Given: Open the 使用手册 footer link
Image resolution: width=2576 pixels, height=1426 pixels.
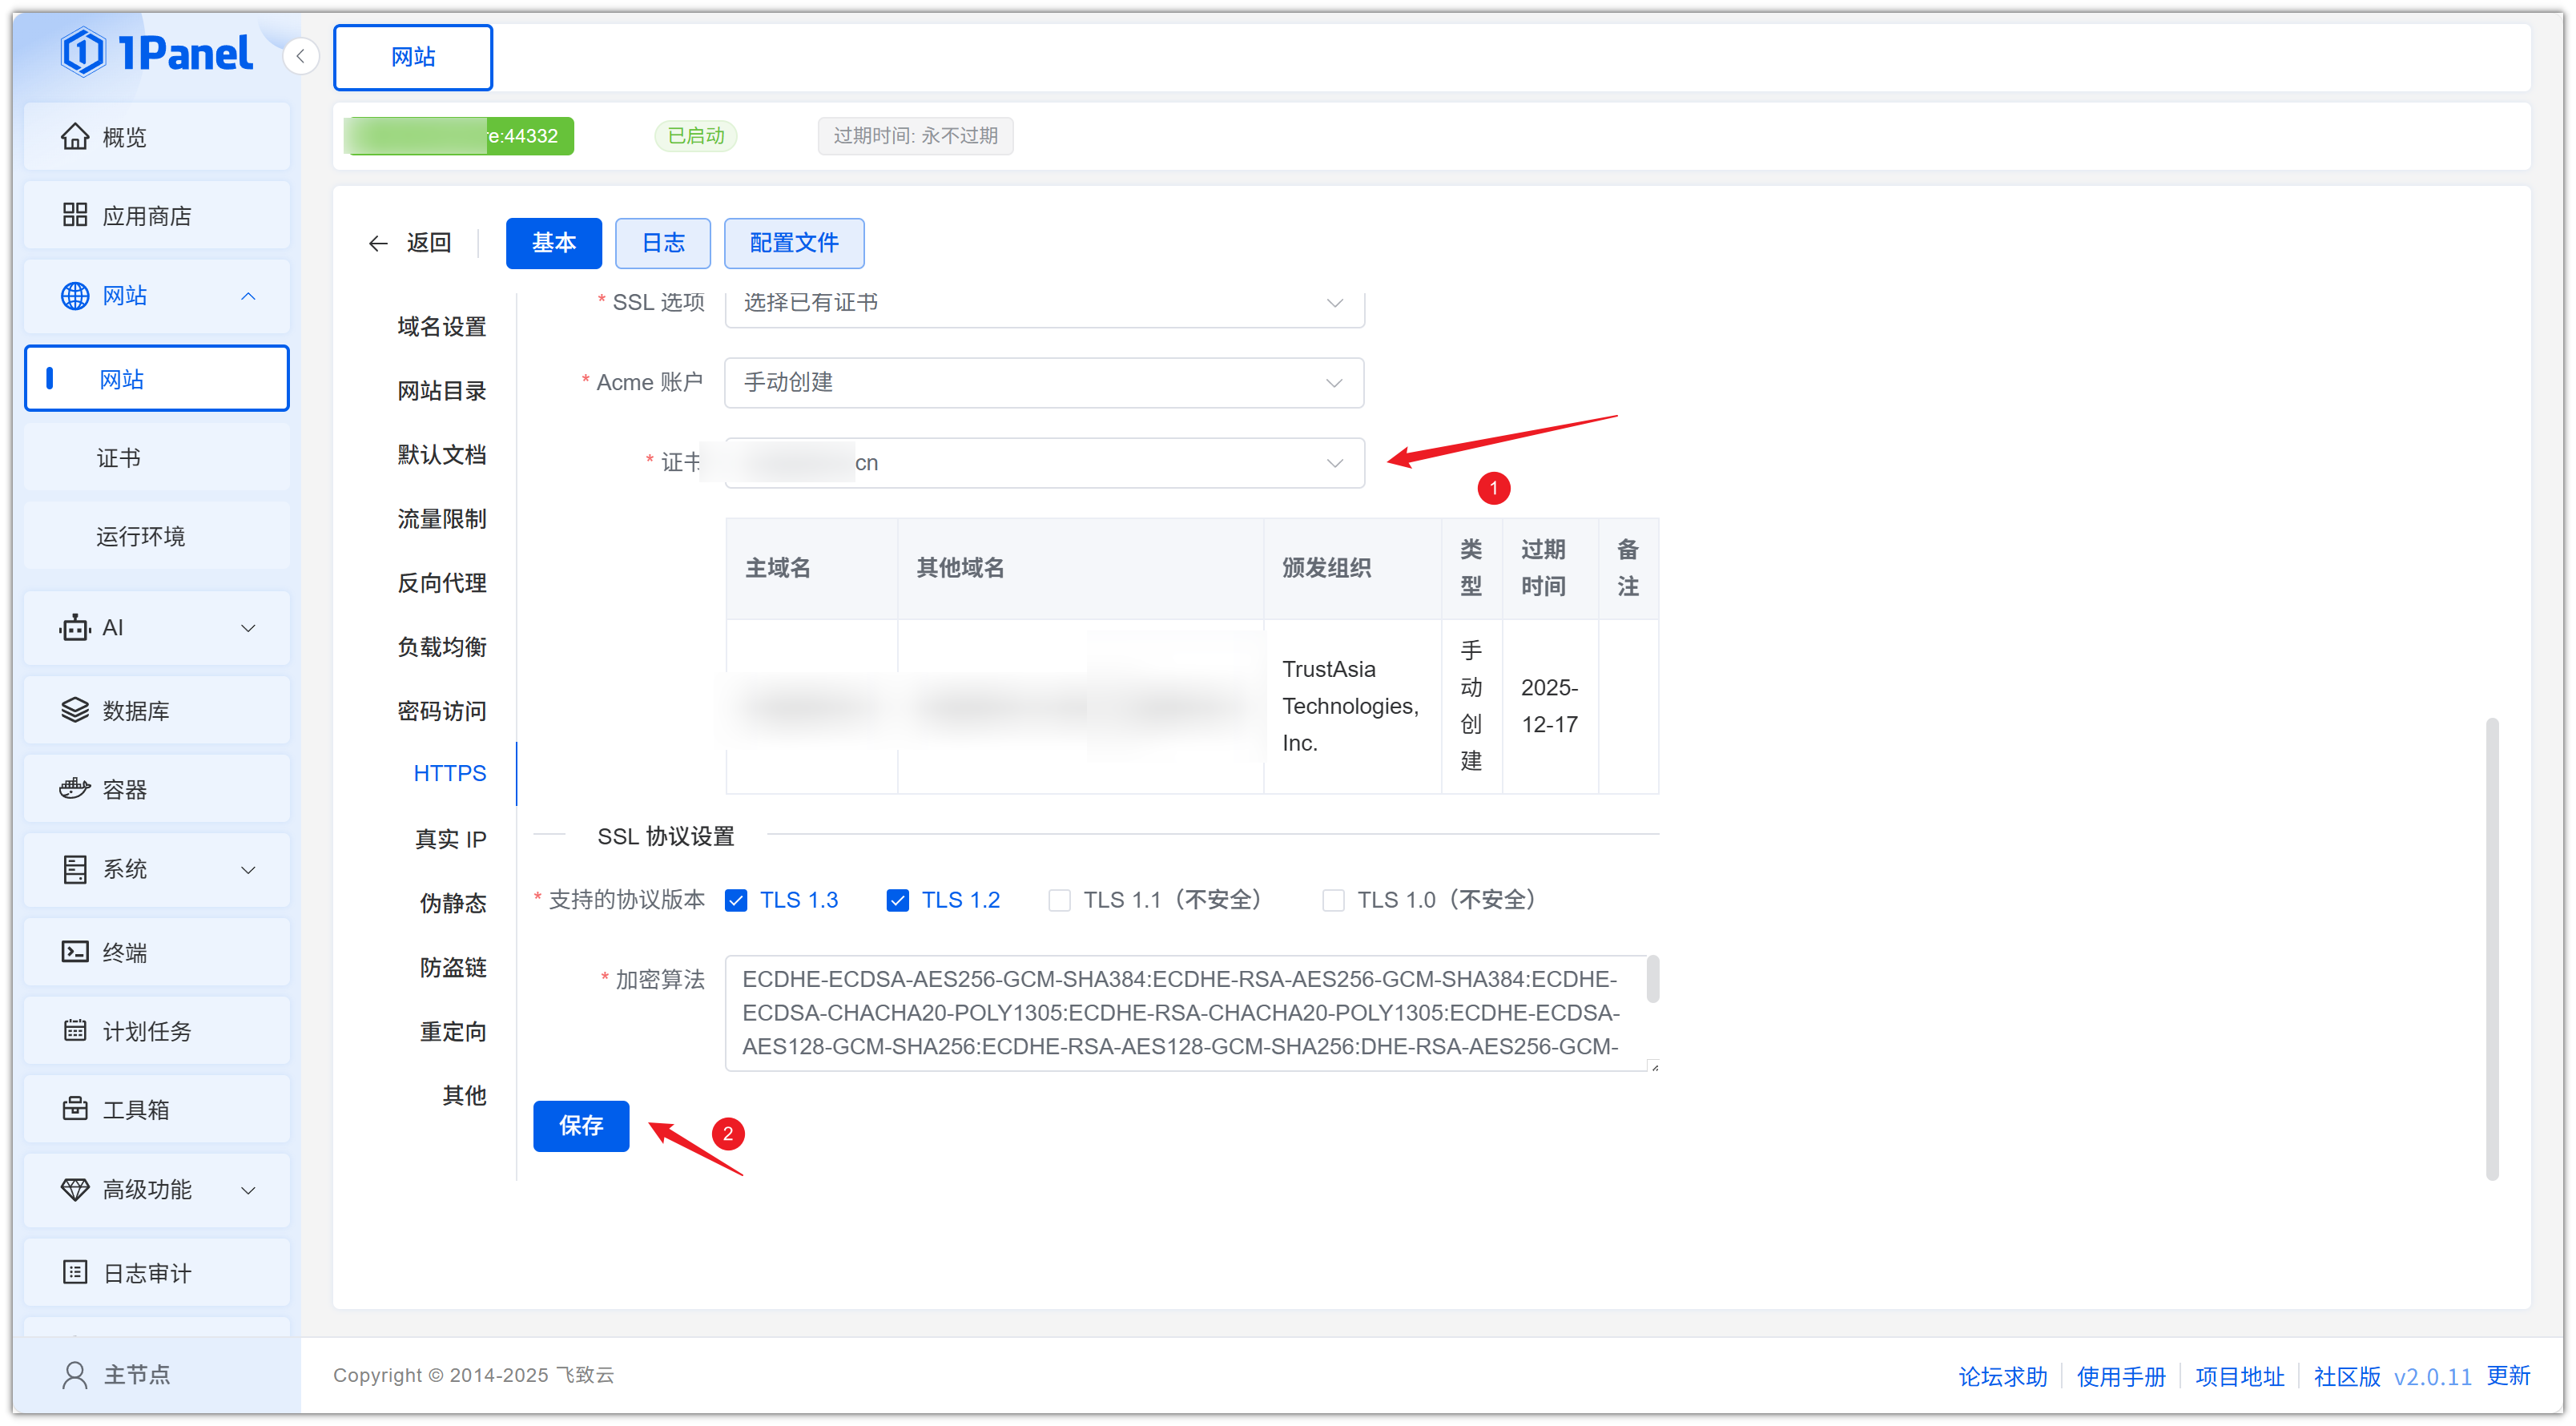Looking at the screenshot, I should (2120, 1376).
